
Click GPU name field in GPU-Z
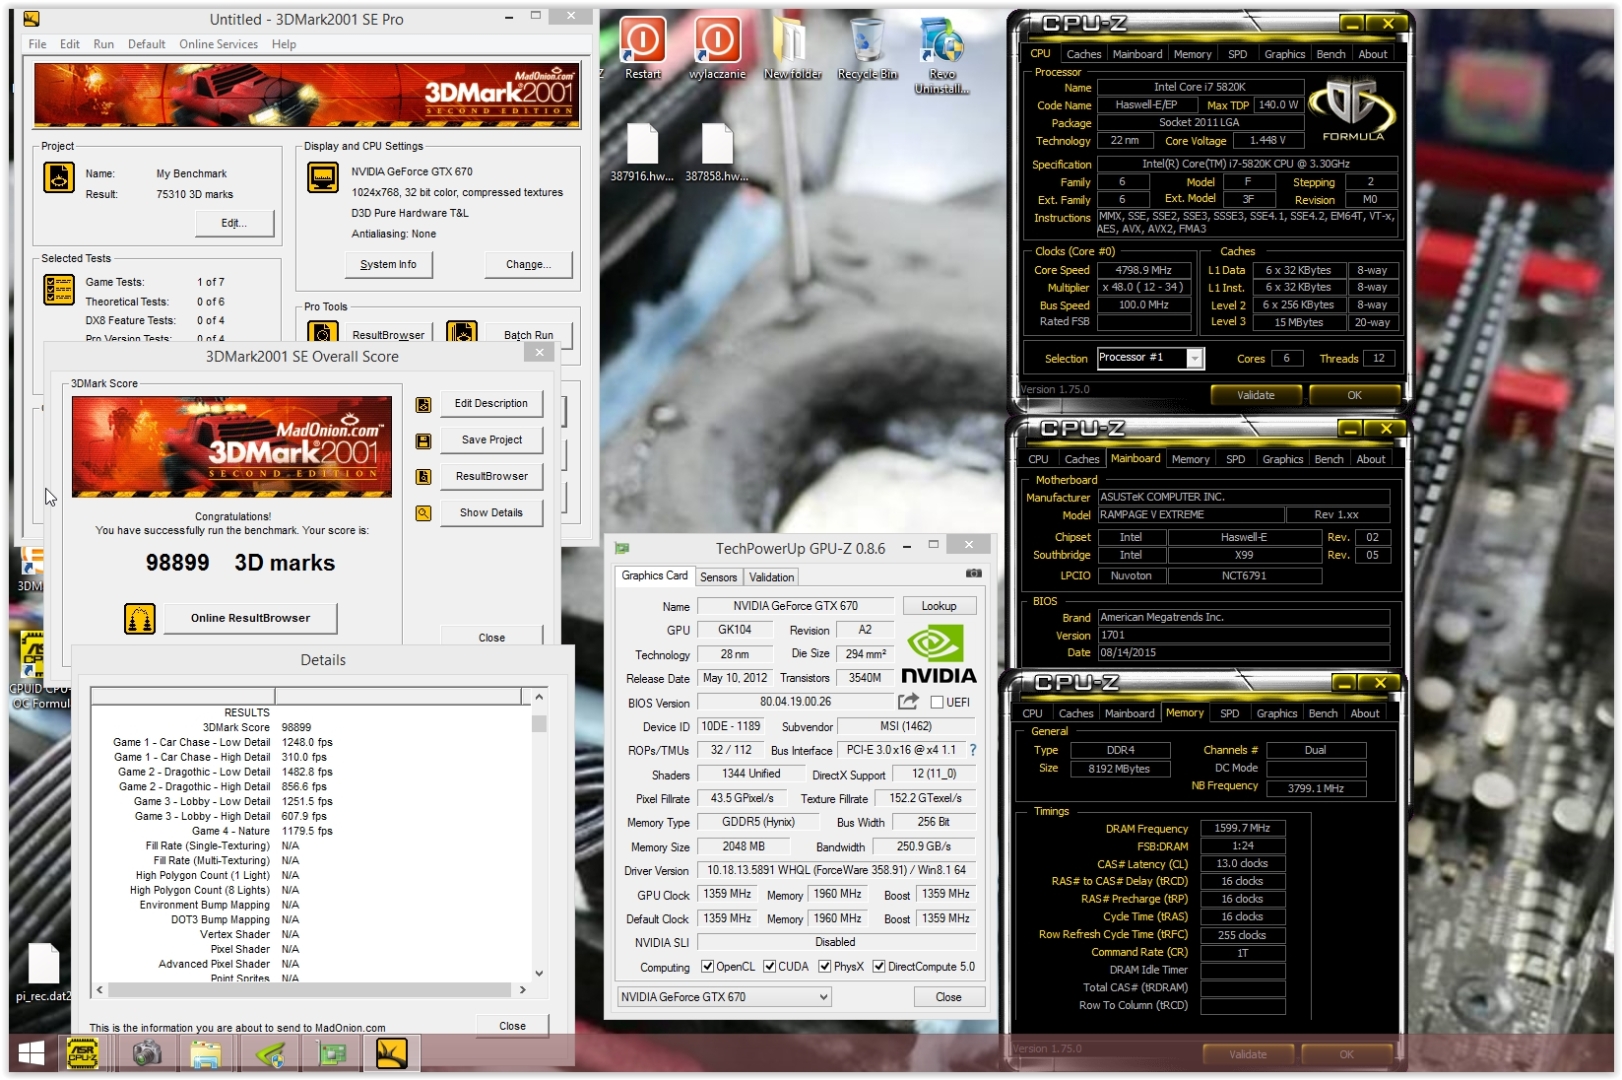(795, 606)
